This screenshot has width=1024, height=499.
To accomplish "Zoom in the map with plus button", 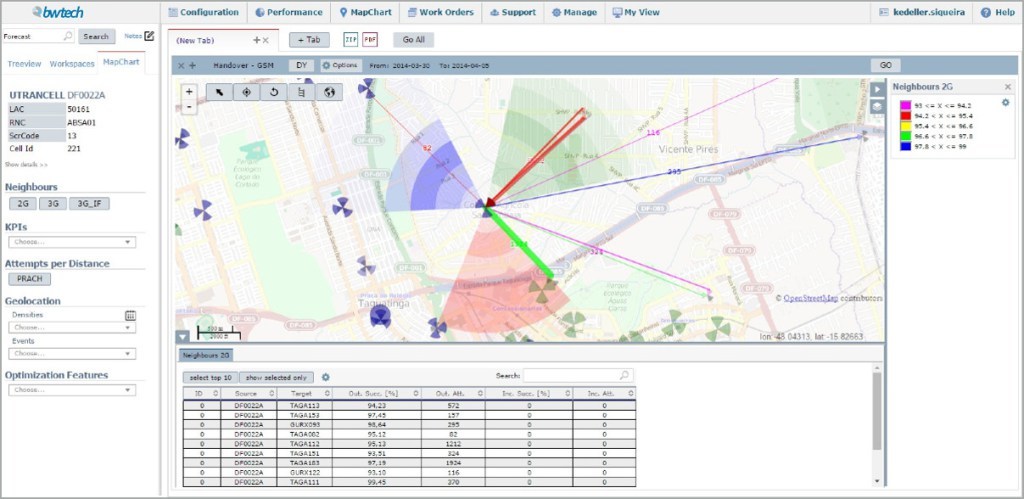I will click(x=189, y=91).
